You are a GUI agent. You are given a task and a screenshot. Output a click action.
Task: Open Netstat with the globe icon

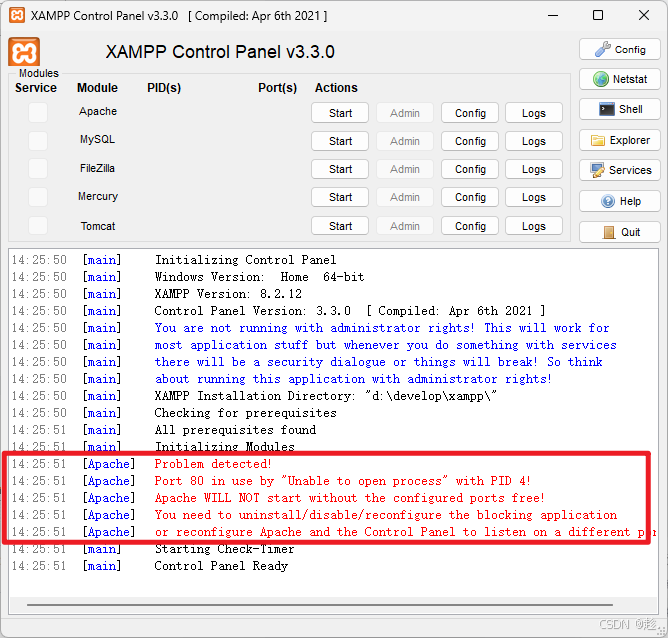click(x=619, y=79)
